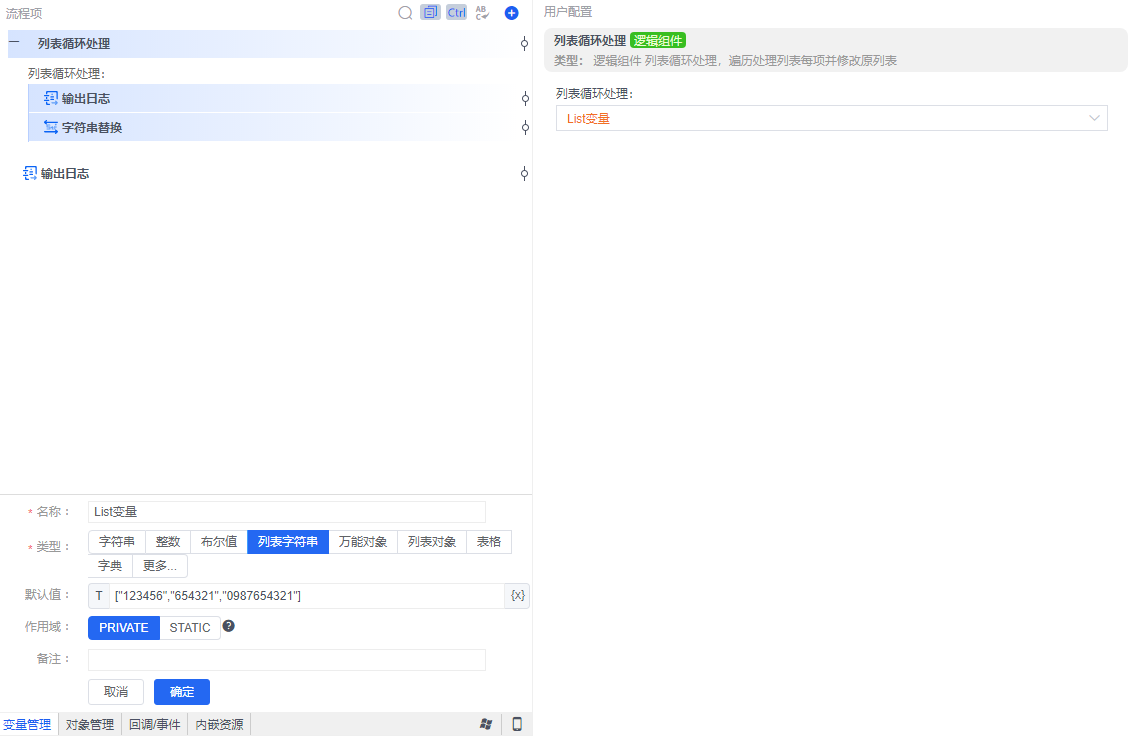Screen dimensions: 1132x736
Task: Click the {x} expression toggle on 默认值 field
Action: pos(517,595)
